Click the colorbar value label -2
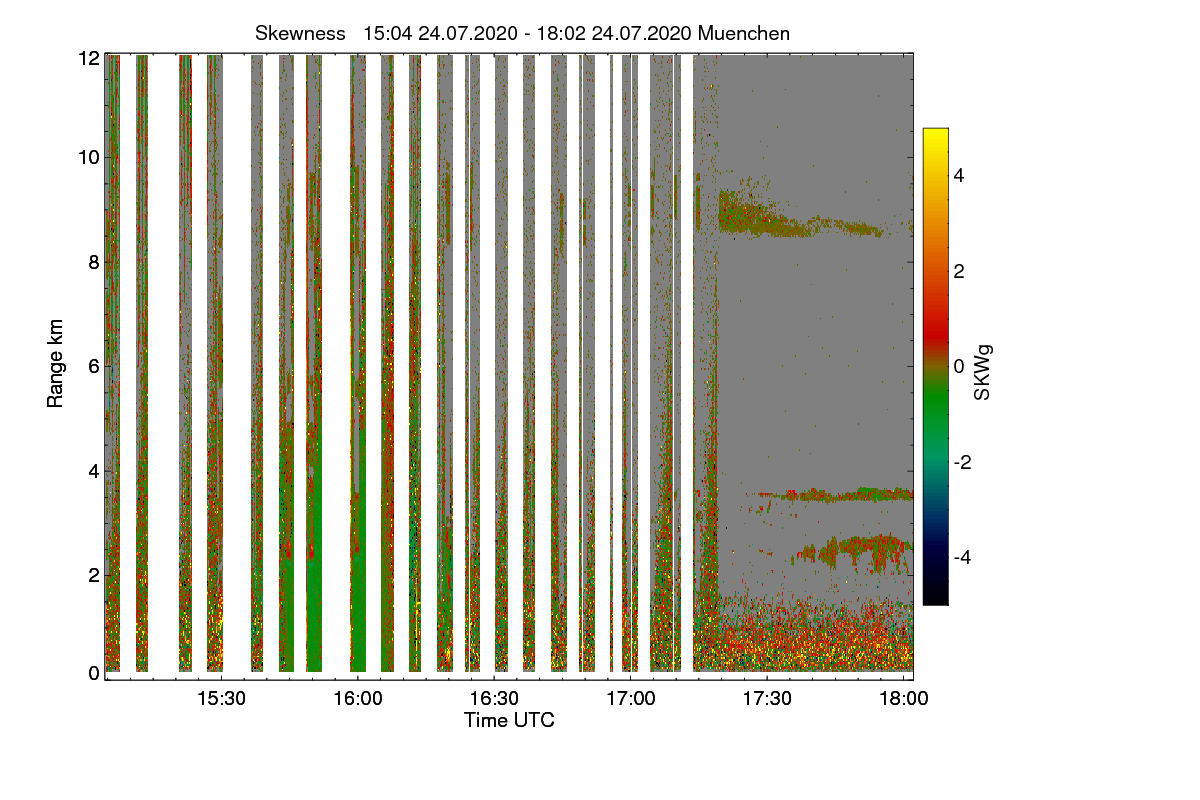1200x800 pixels. (x=964, y=462)
